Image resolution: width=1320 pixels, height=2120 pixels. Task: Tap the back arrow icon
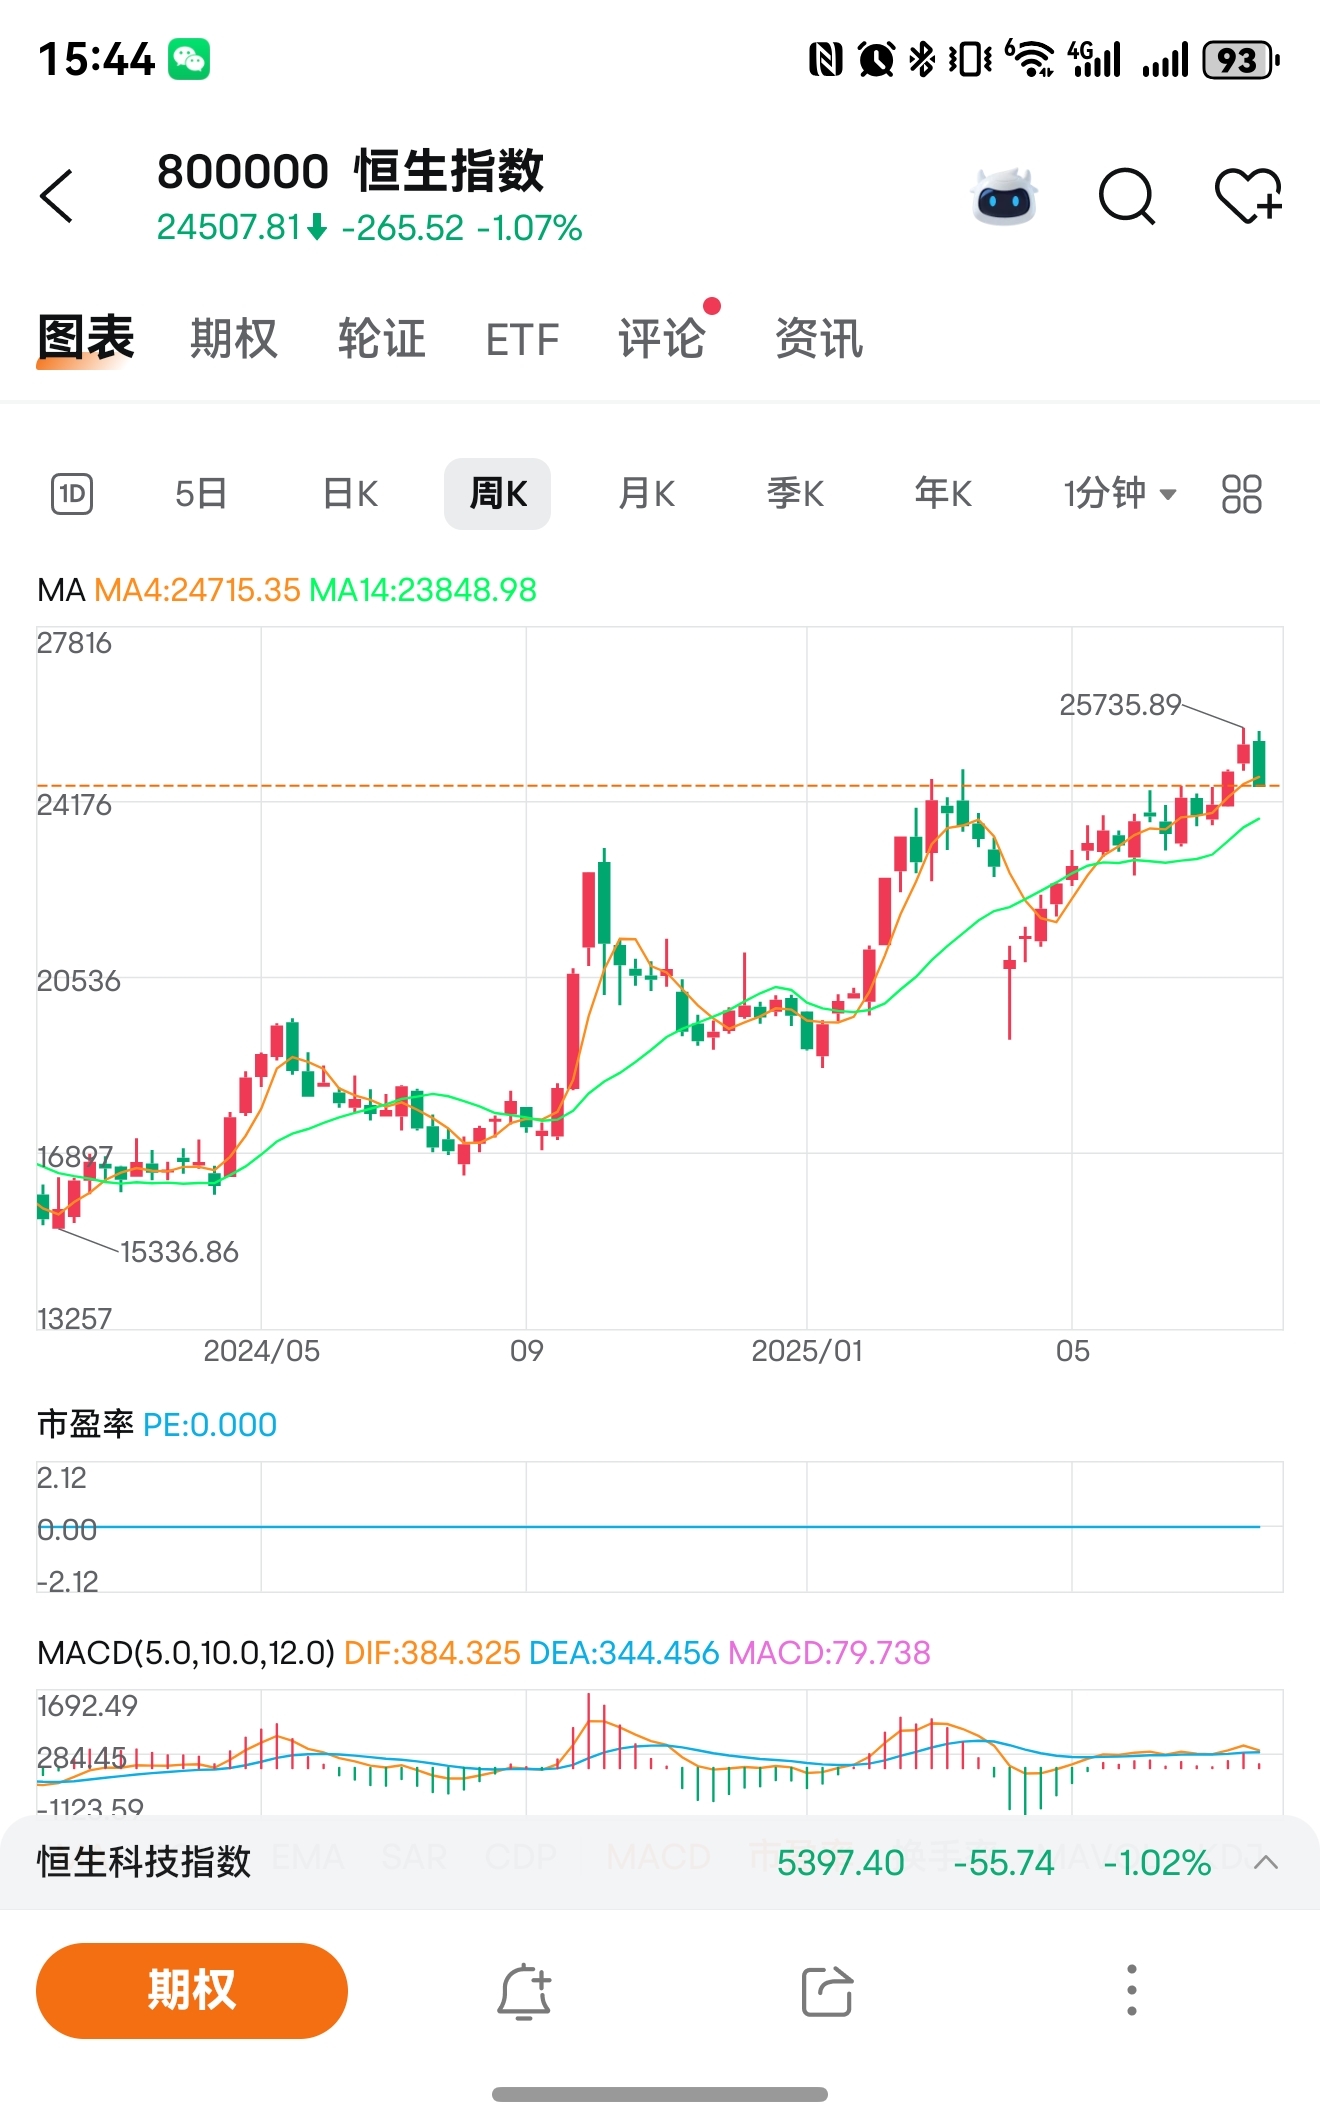(x=57, y=196)
